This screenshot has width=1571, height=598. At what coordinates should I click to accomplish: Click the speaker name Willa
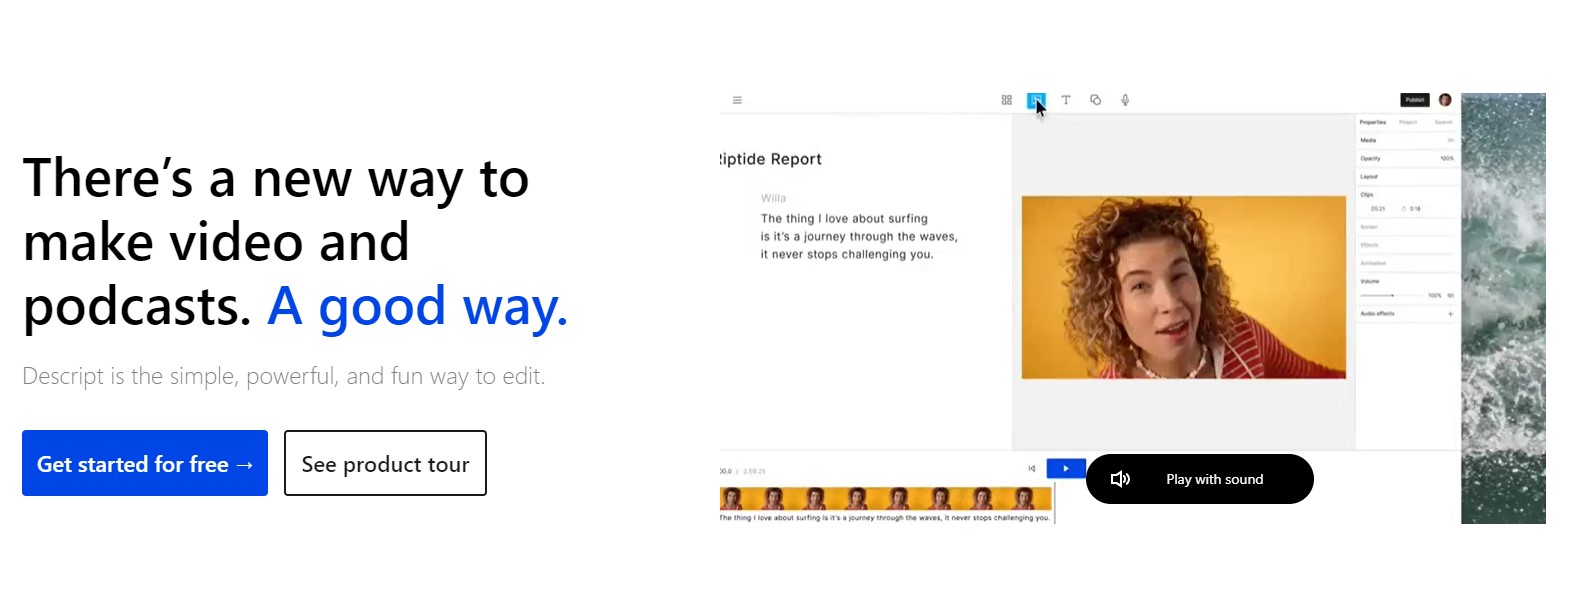pyautogui.click(x=773, y=198)
